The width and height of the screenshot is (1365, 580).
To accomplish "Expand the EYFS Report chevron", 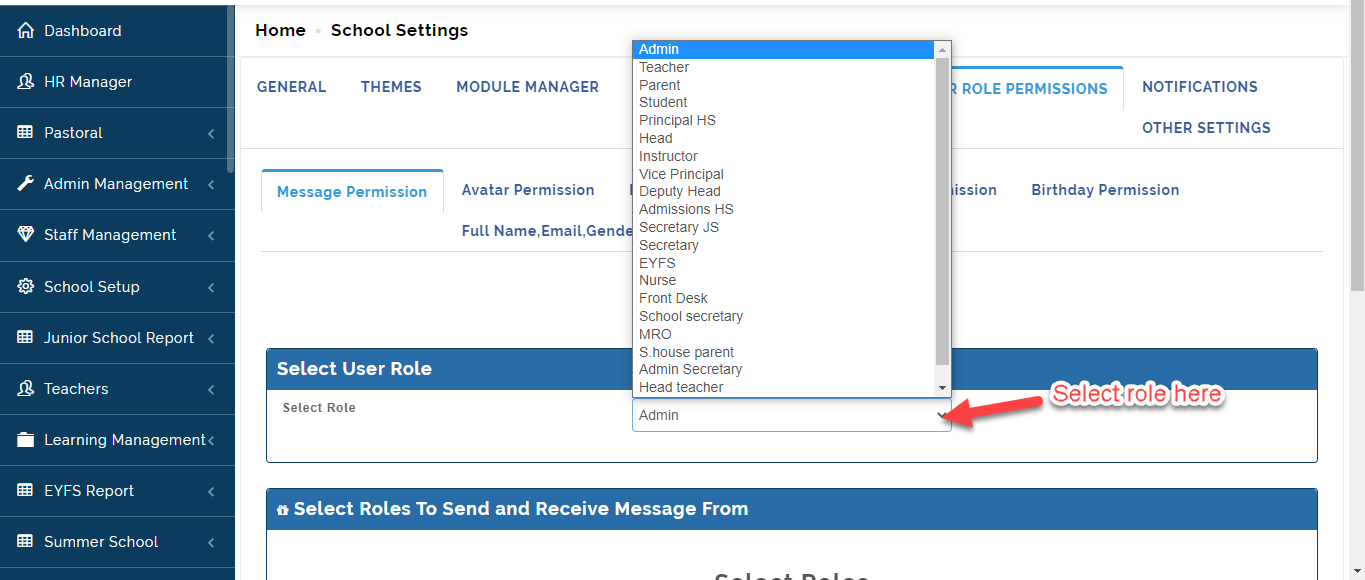I will click(x=211, y=492).
